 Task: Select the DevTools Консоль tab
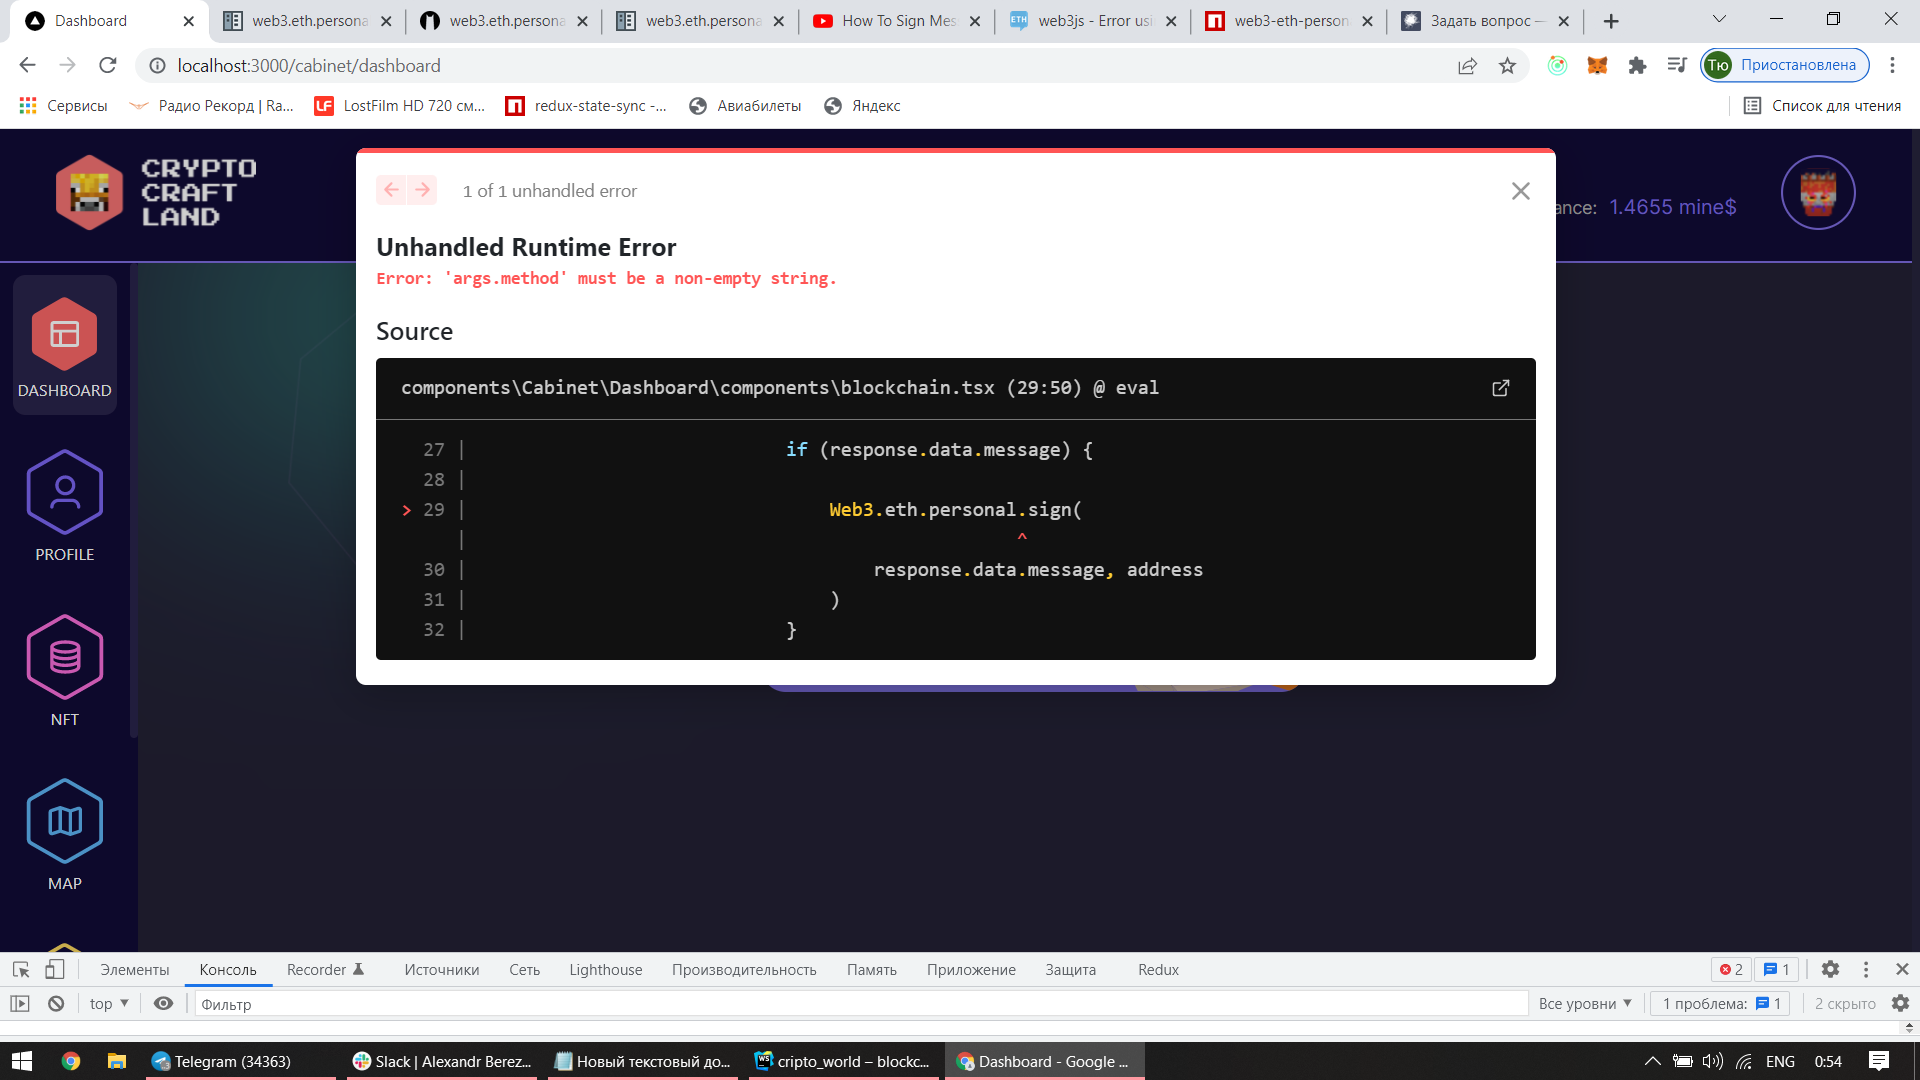[228, 970]
